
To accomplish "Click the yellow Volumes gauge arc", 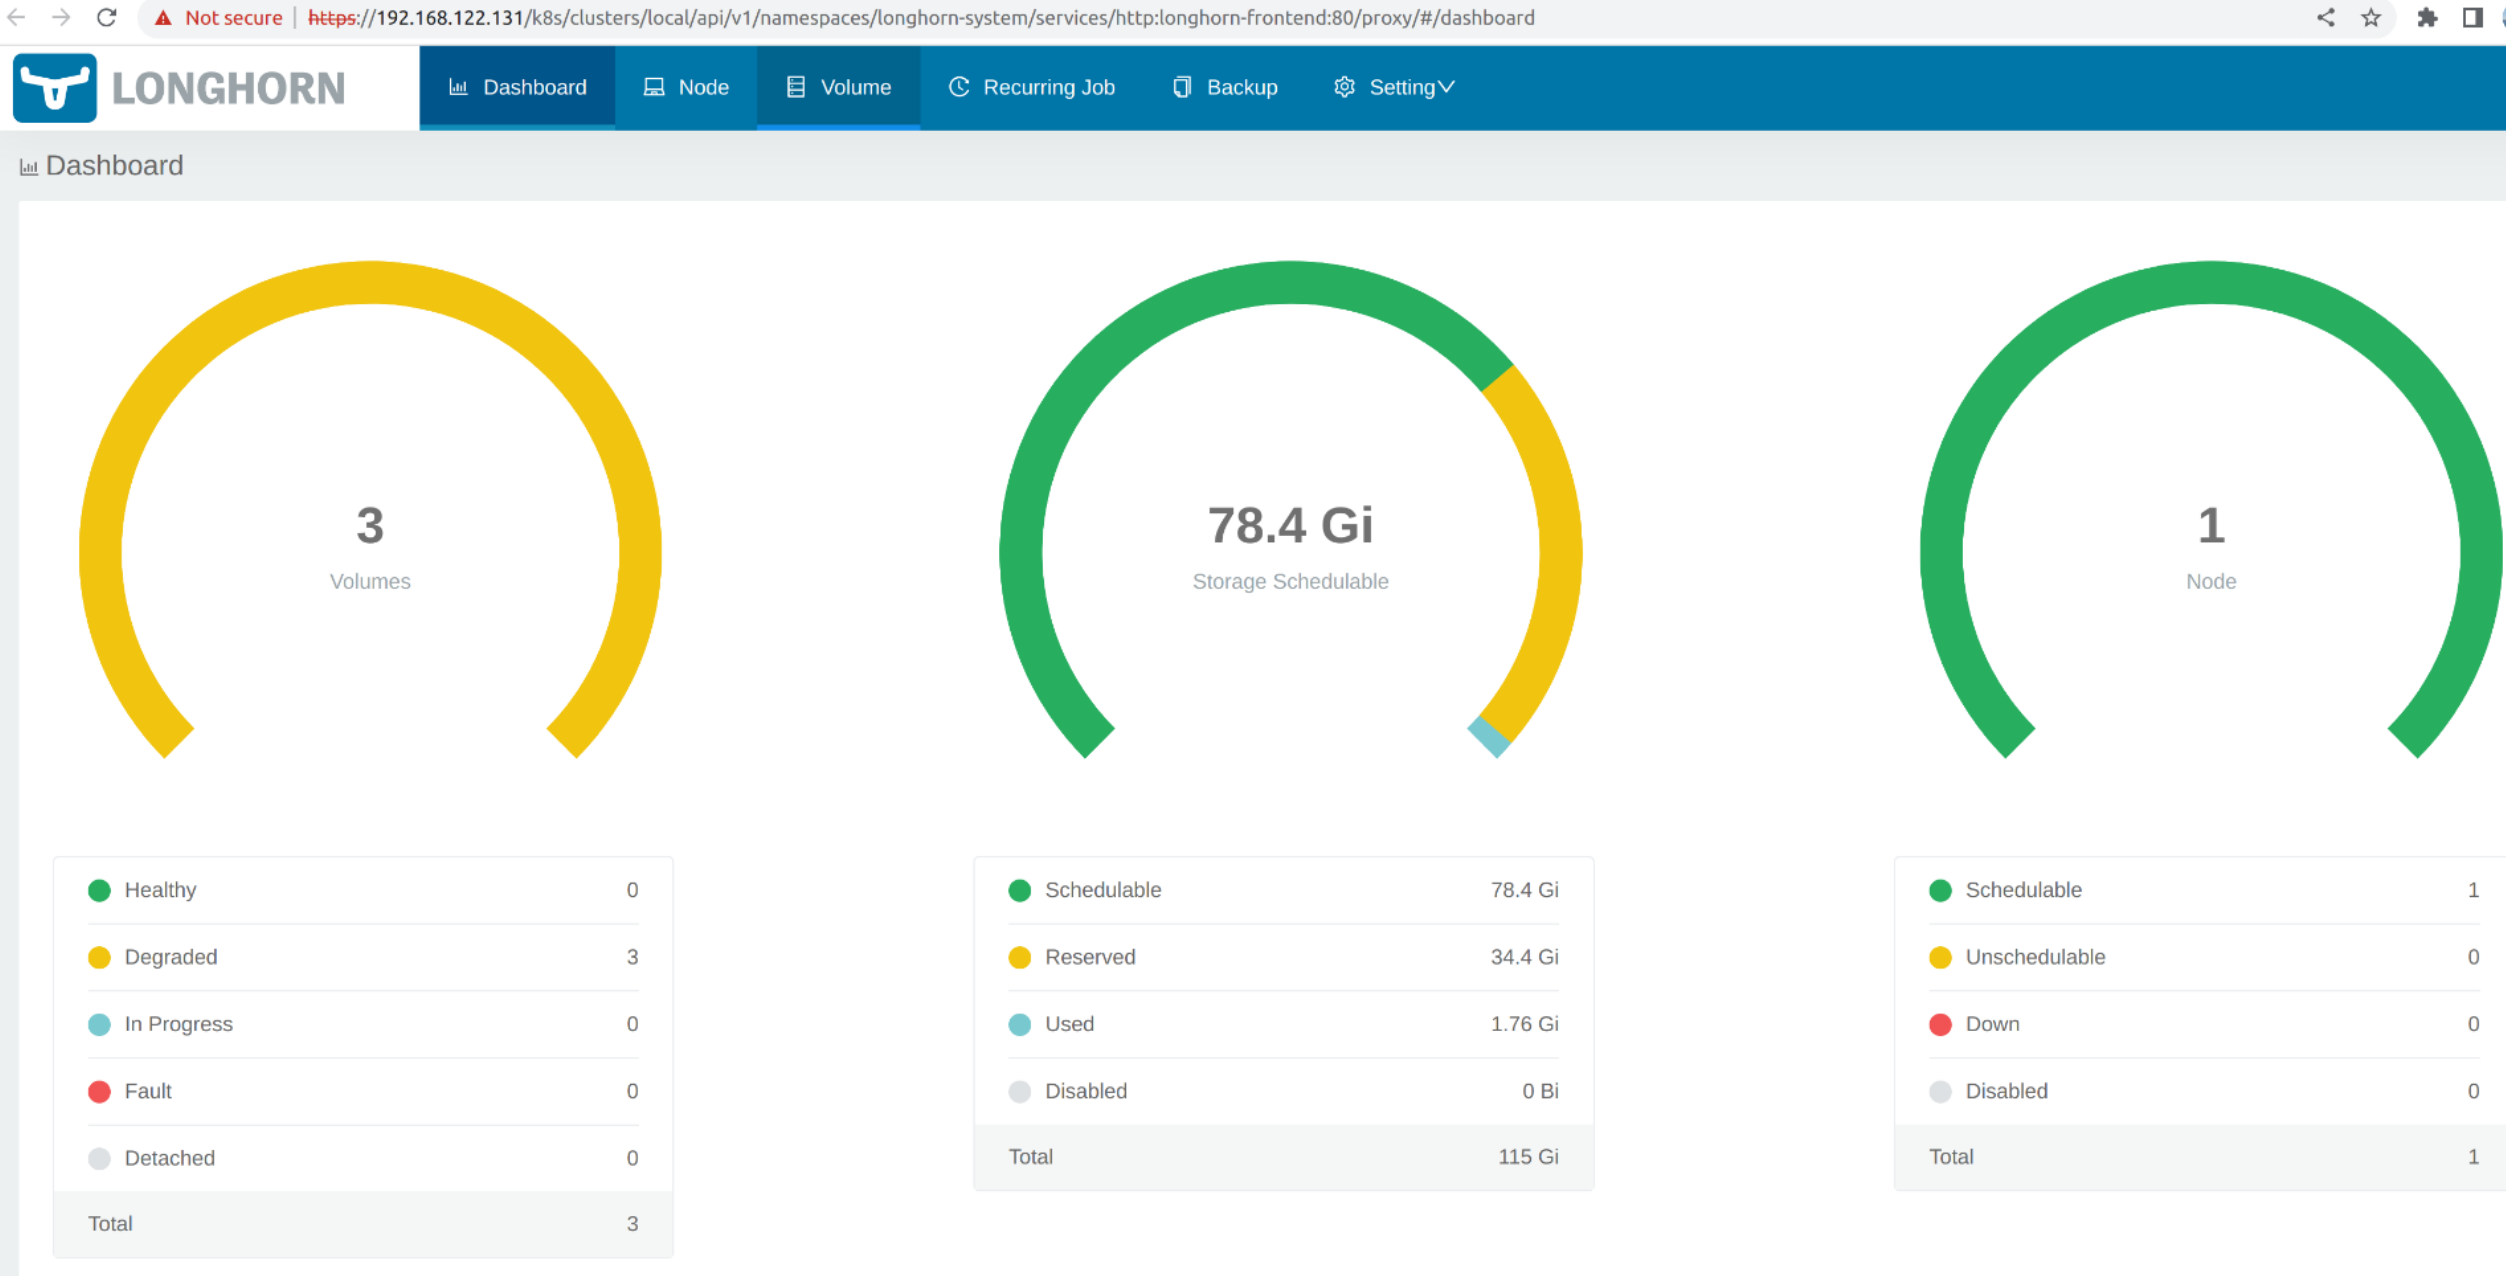I will click(x=370, y=282).
